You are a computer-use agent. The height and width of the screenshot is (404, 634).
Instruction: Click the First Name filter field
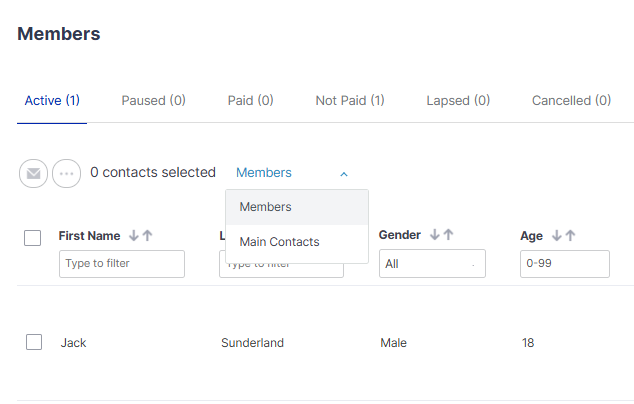coord(122,264)
